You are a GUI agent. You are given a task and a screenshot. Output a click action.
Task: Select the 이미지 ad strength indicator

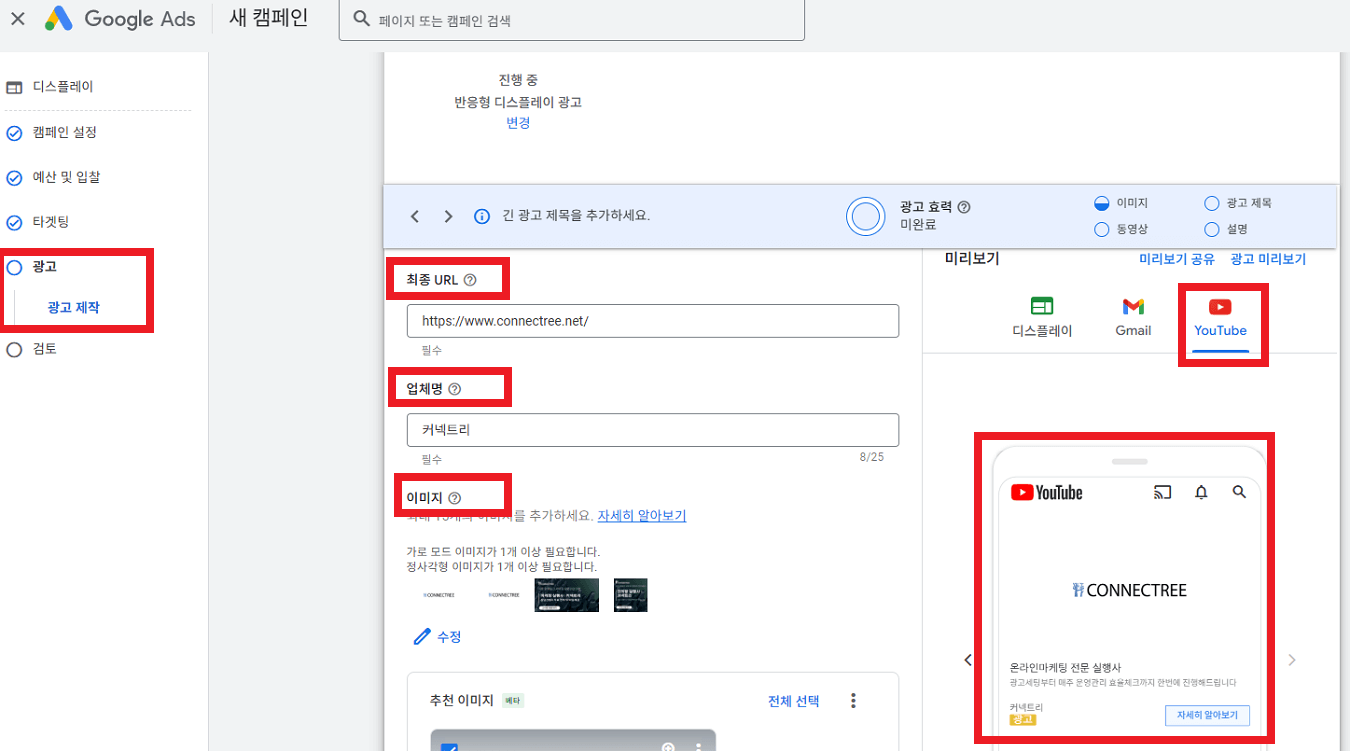1121,202
